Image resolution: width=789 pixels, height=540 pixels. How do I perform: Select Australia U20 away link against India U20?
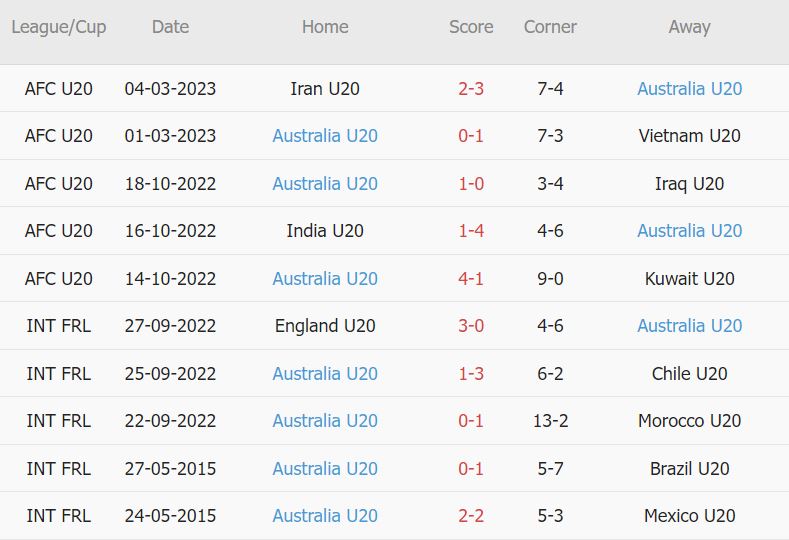click(689, 231)
